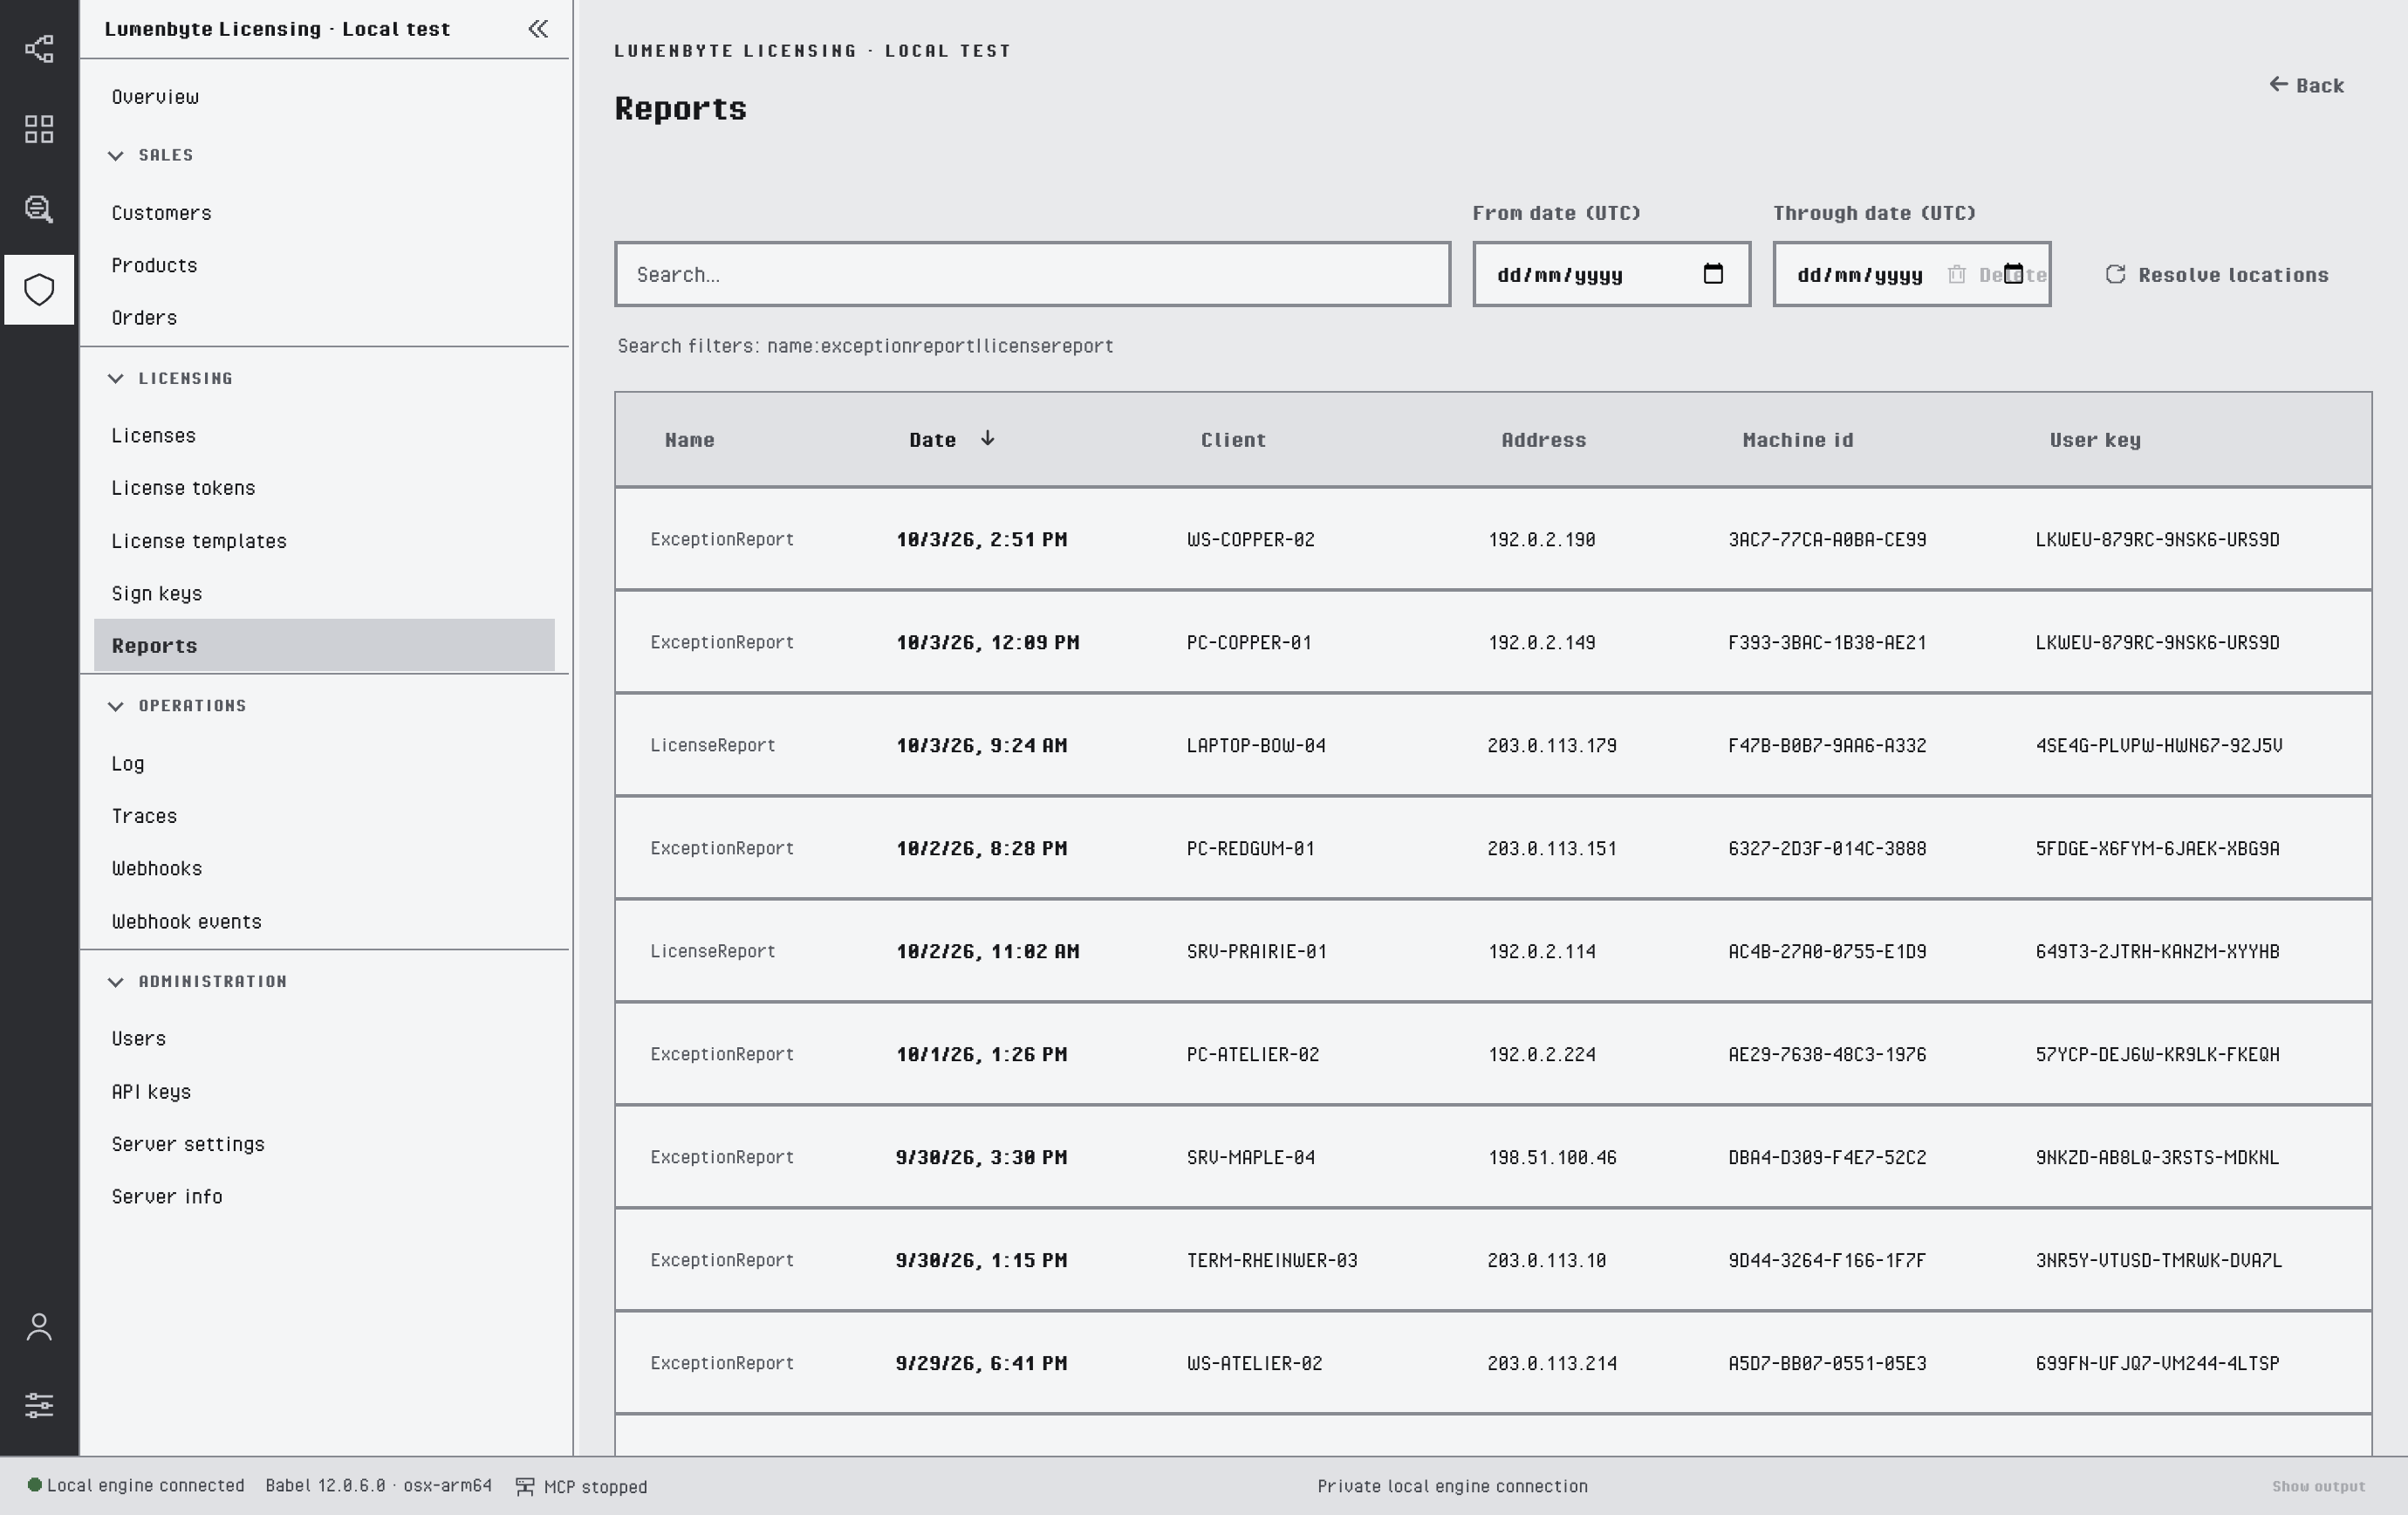
Task: Sort by the Client column header
Action: pos(1233,440)
